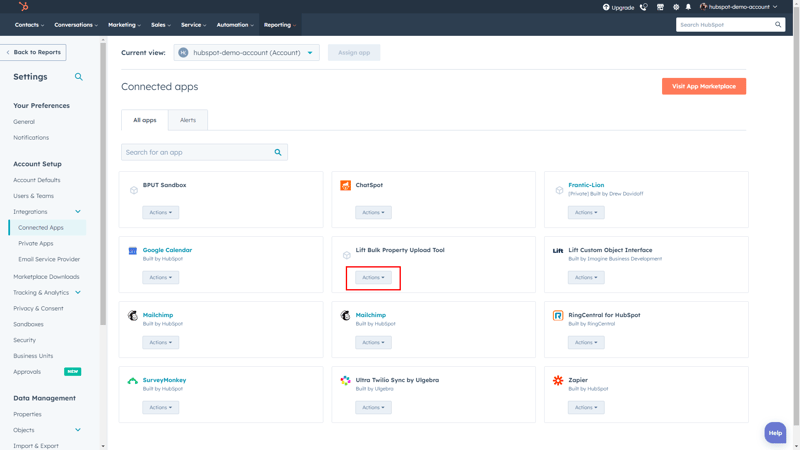Screen dimensions: 800x450
Task: Click Visit App Marketplace button
Action: click(704, 86)
